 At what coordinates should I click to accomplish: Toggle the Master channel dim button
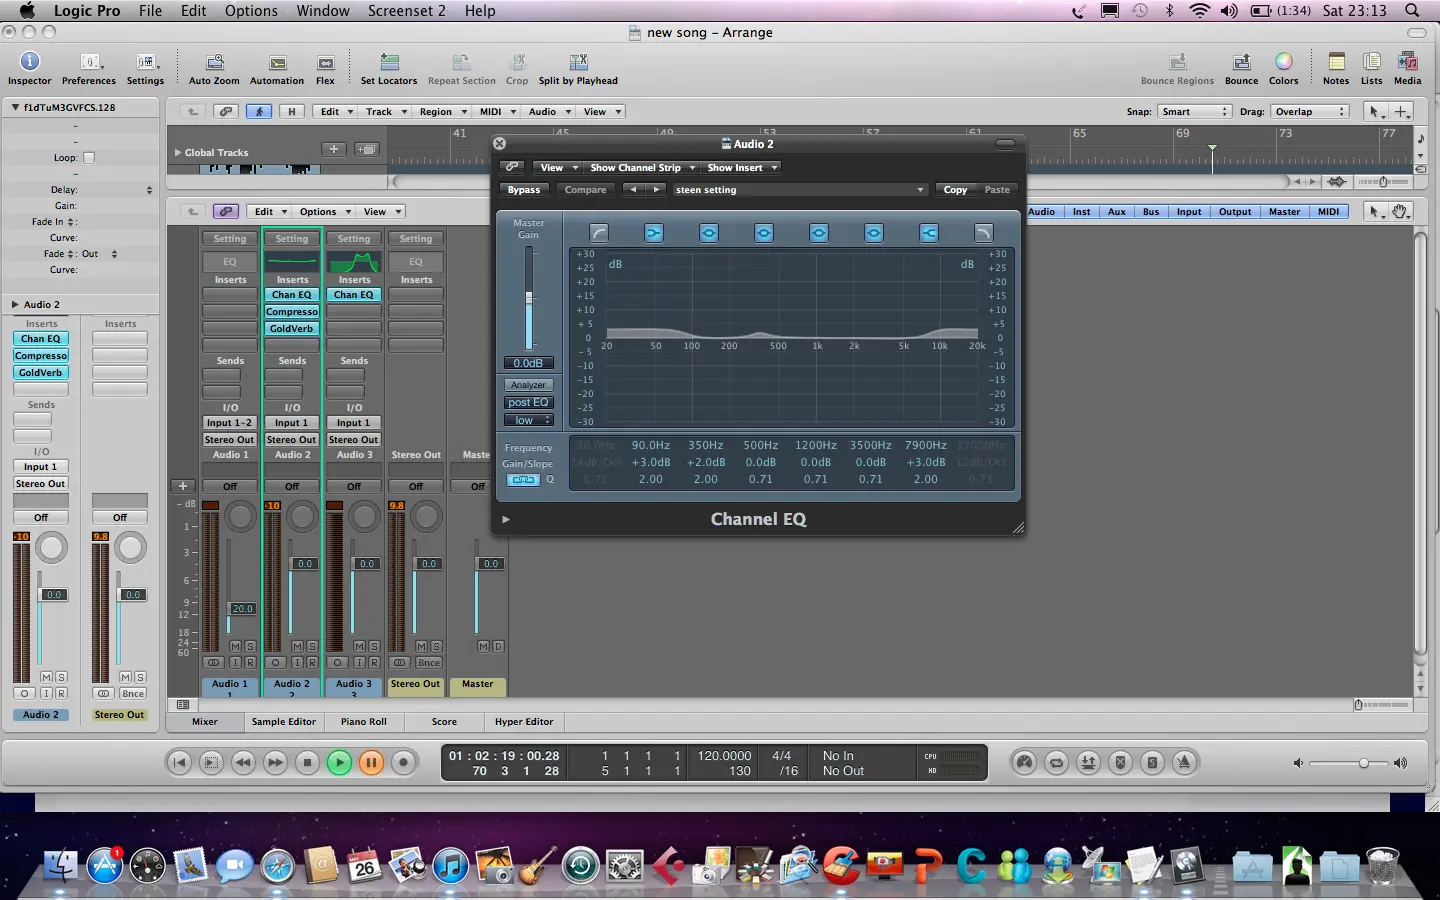[498, 647]
